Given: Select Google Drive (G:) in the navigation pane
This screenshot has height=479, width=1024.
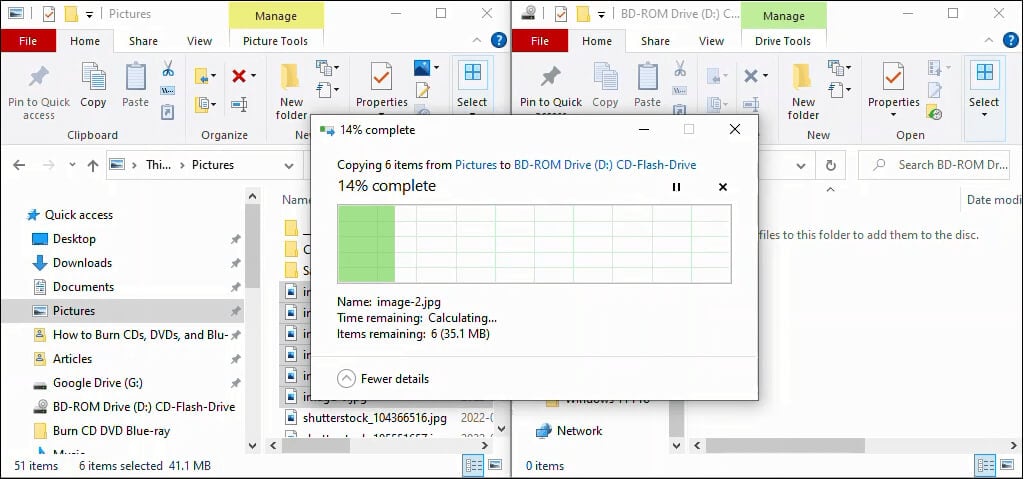Looking at the screenshot, I should 97,382.
